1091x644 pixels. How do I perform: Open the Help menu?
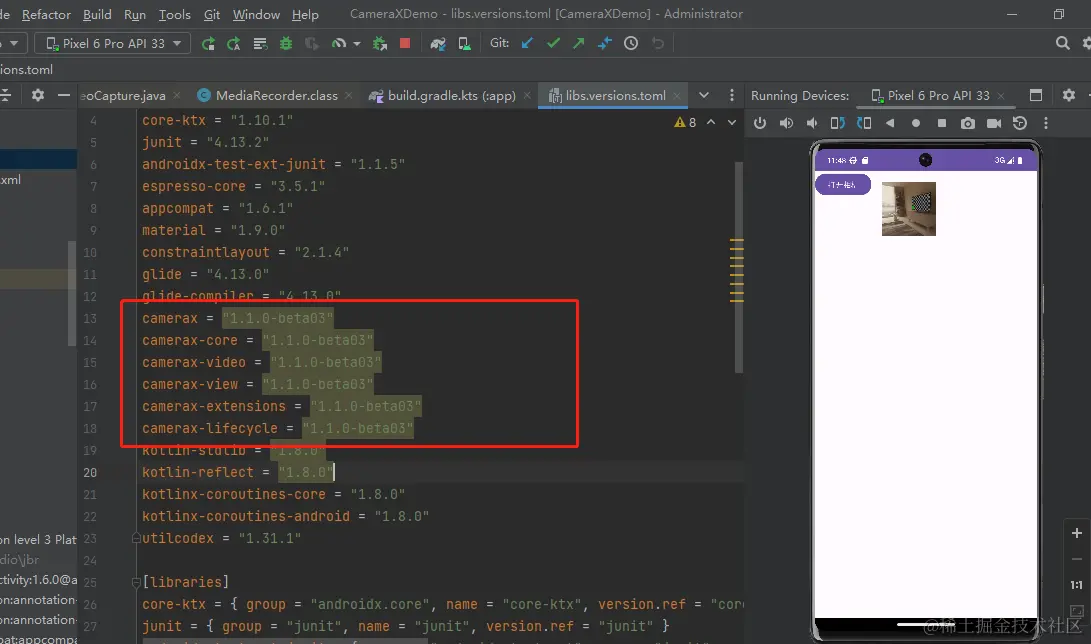[x=305, y=14]
